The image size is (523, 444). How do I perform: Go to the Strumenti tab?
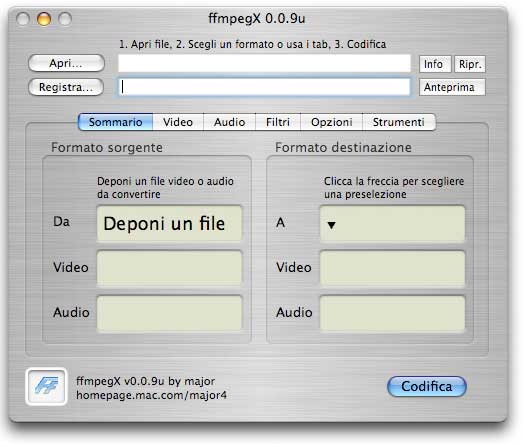(399, 122)
